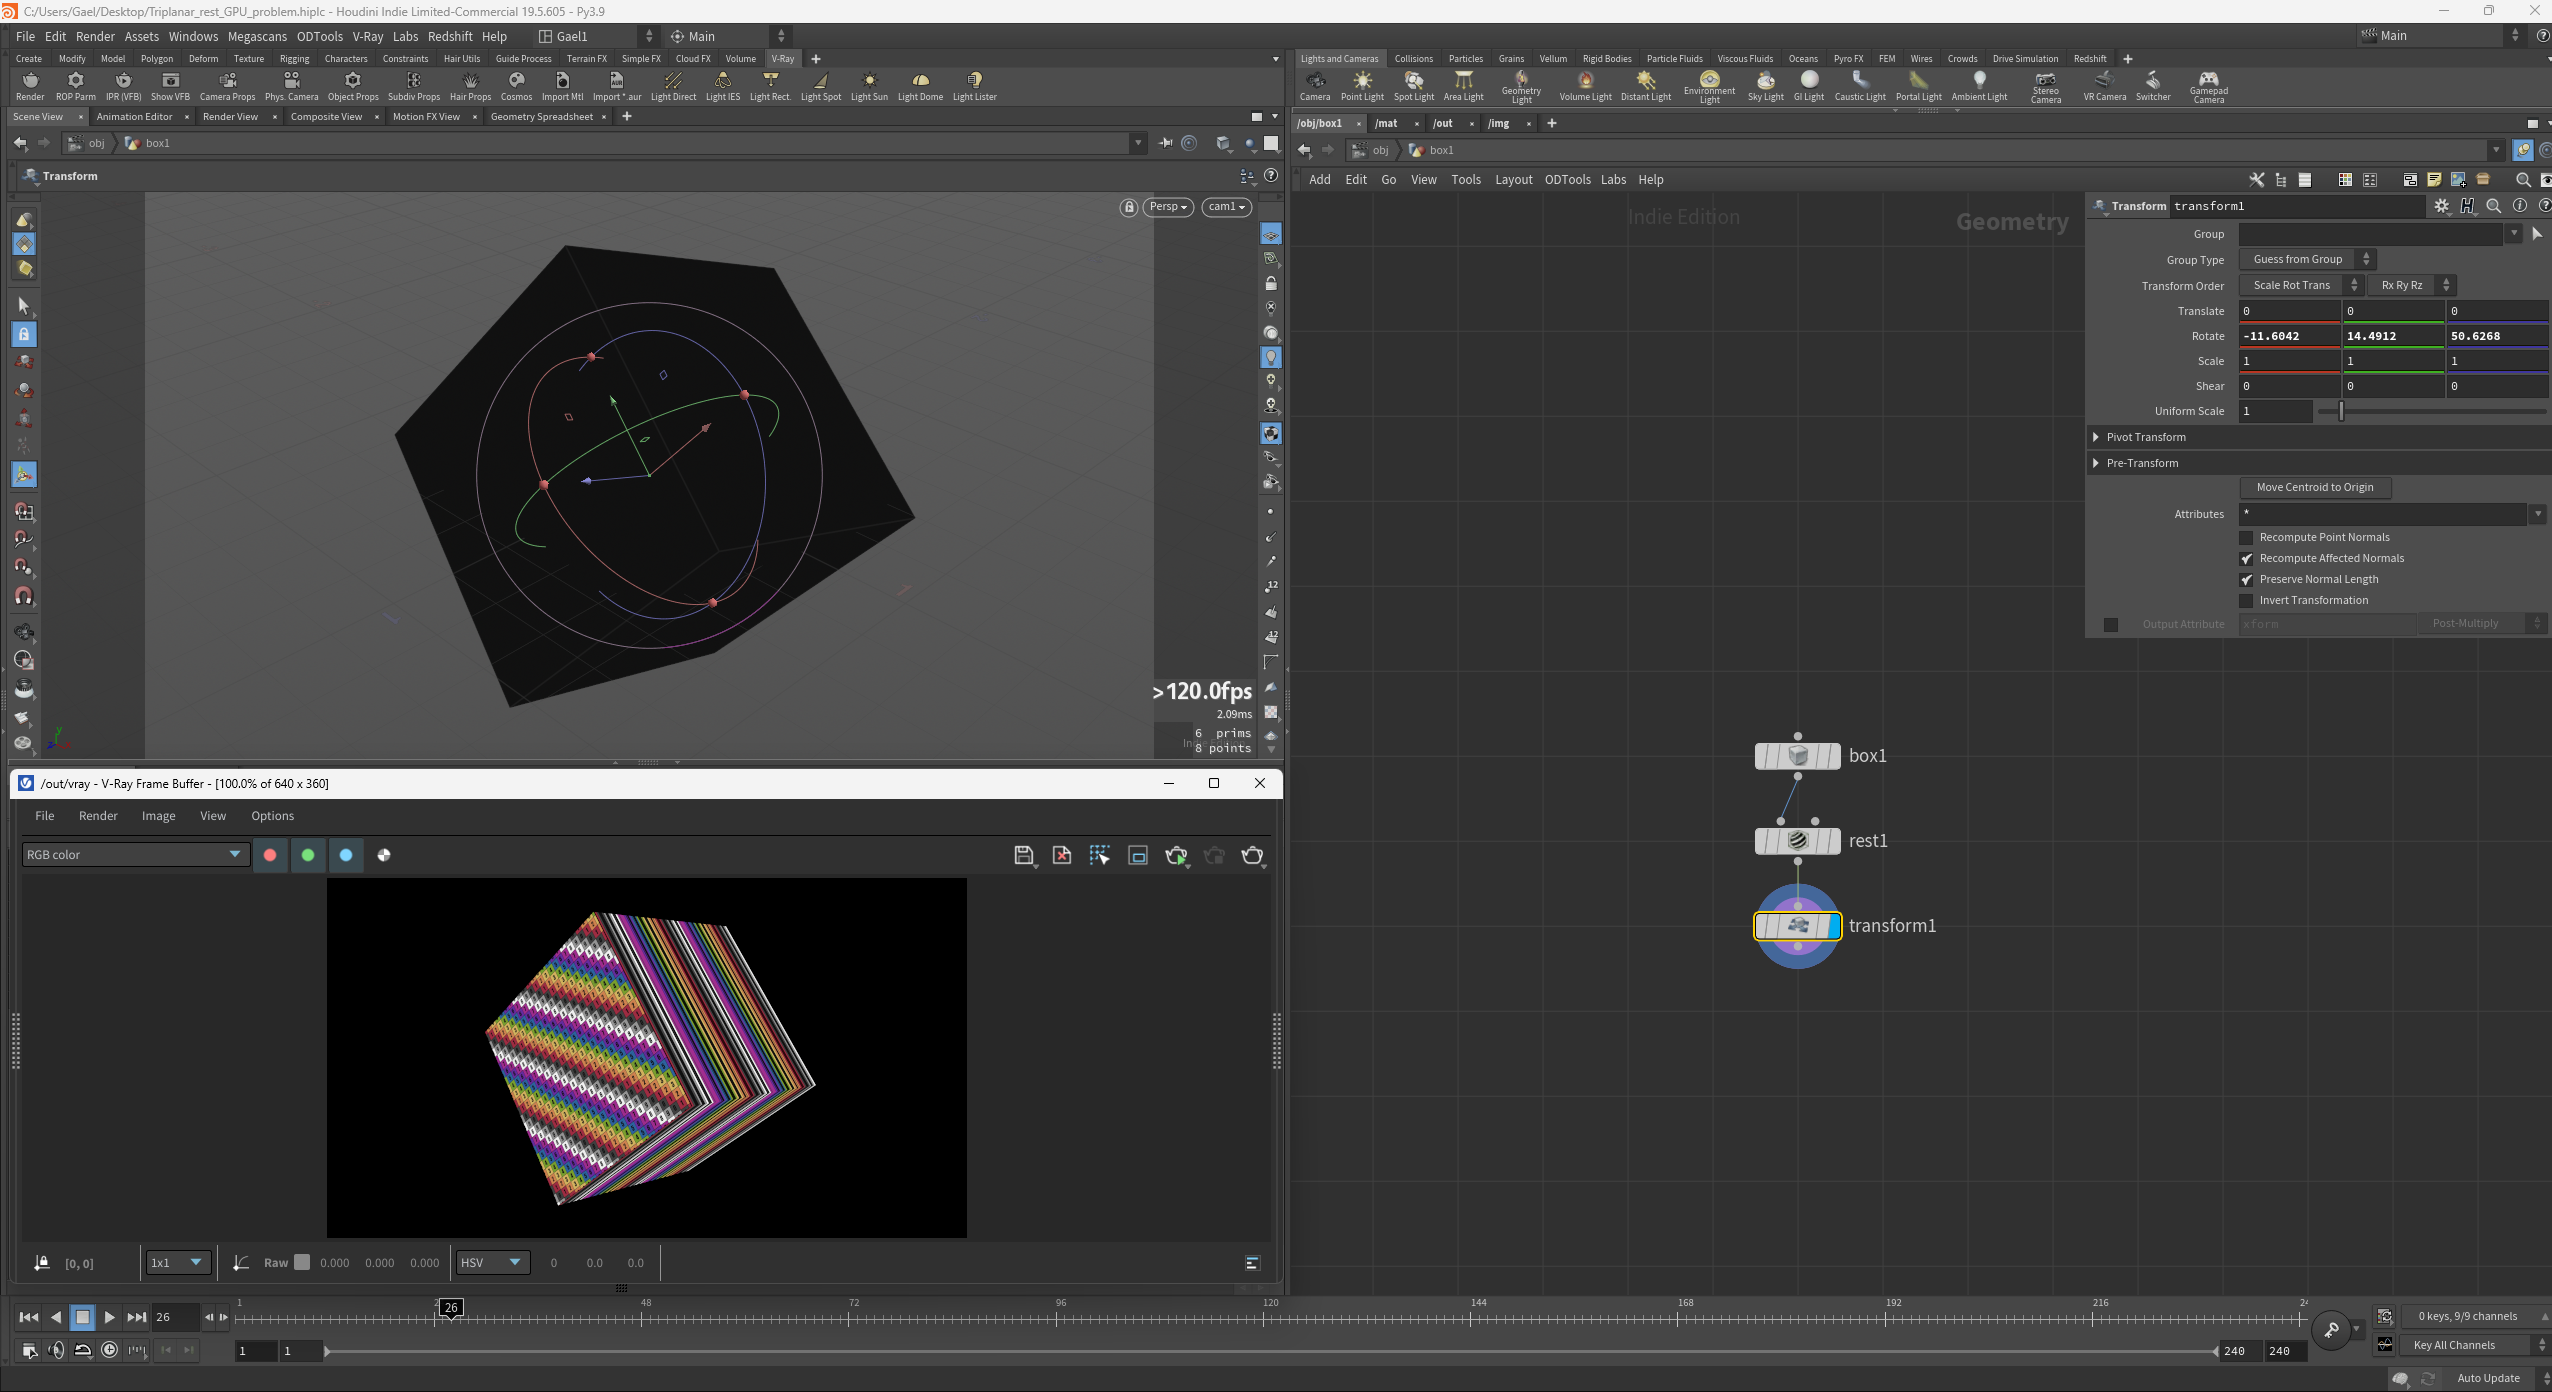Play animation forward
The width and height of the screenshot is (2552, 1392).
pos(109,1317)
